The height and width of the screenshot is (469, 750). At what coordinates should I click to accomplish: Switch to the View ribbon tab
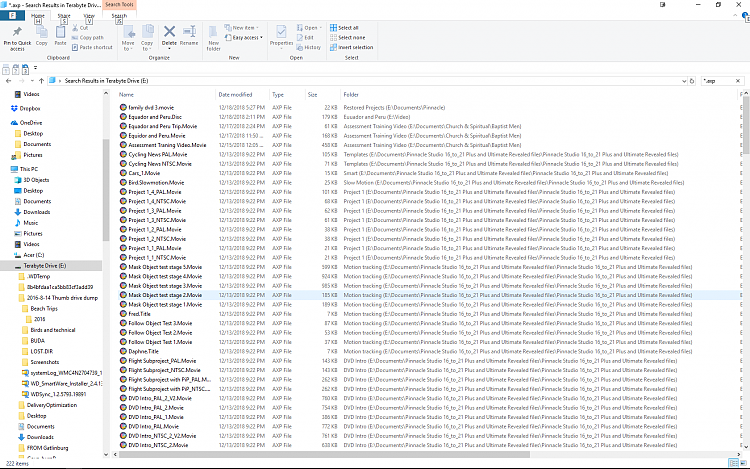pos(89,16)
